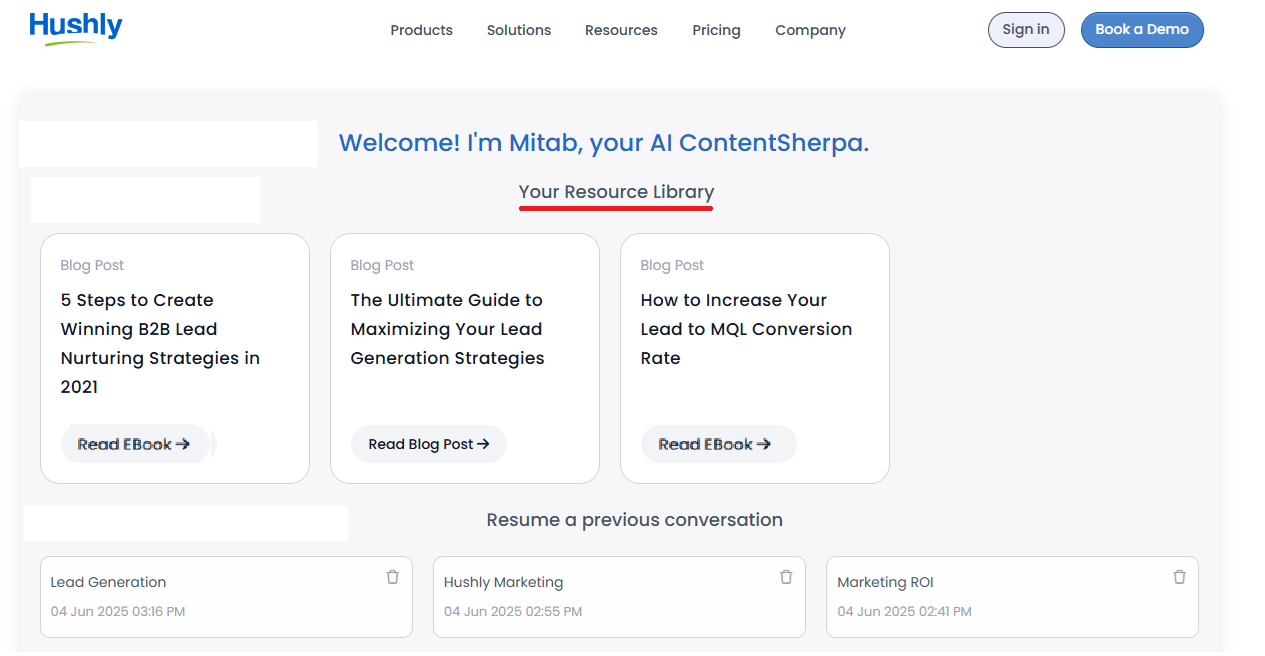
Task: Click the Sign in button
Action: point(1026,30)
